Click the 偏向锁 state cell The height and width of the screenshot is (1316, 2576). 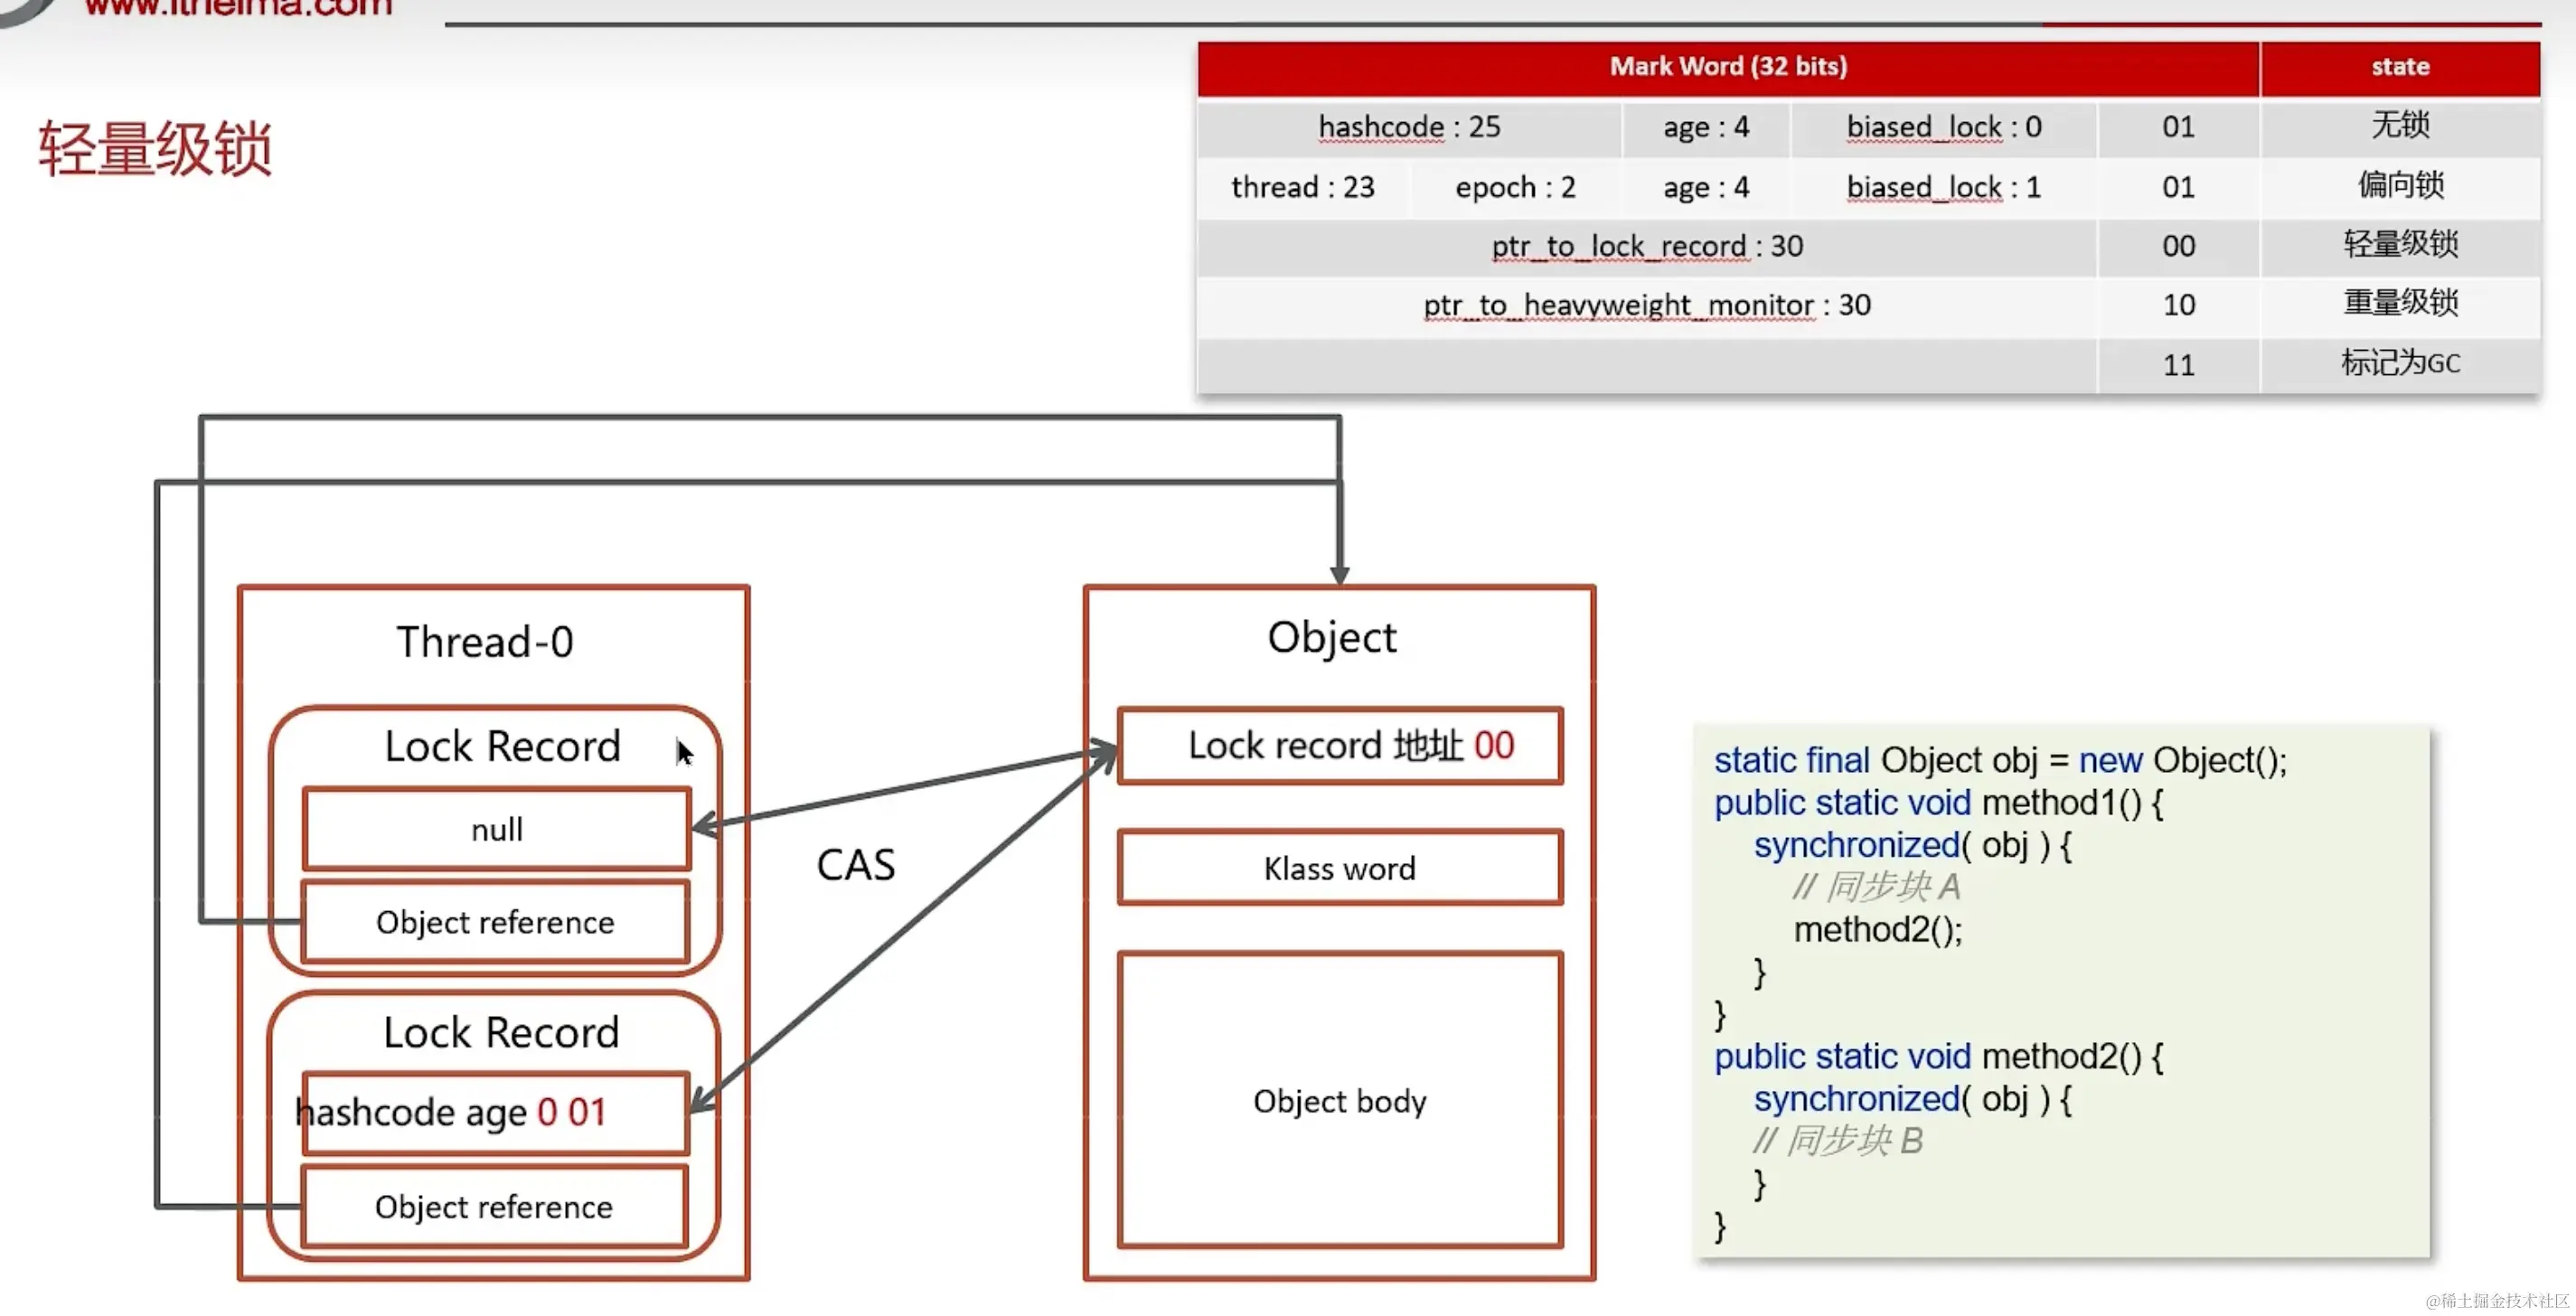coord(2400,185)
